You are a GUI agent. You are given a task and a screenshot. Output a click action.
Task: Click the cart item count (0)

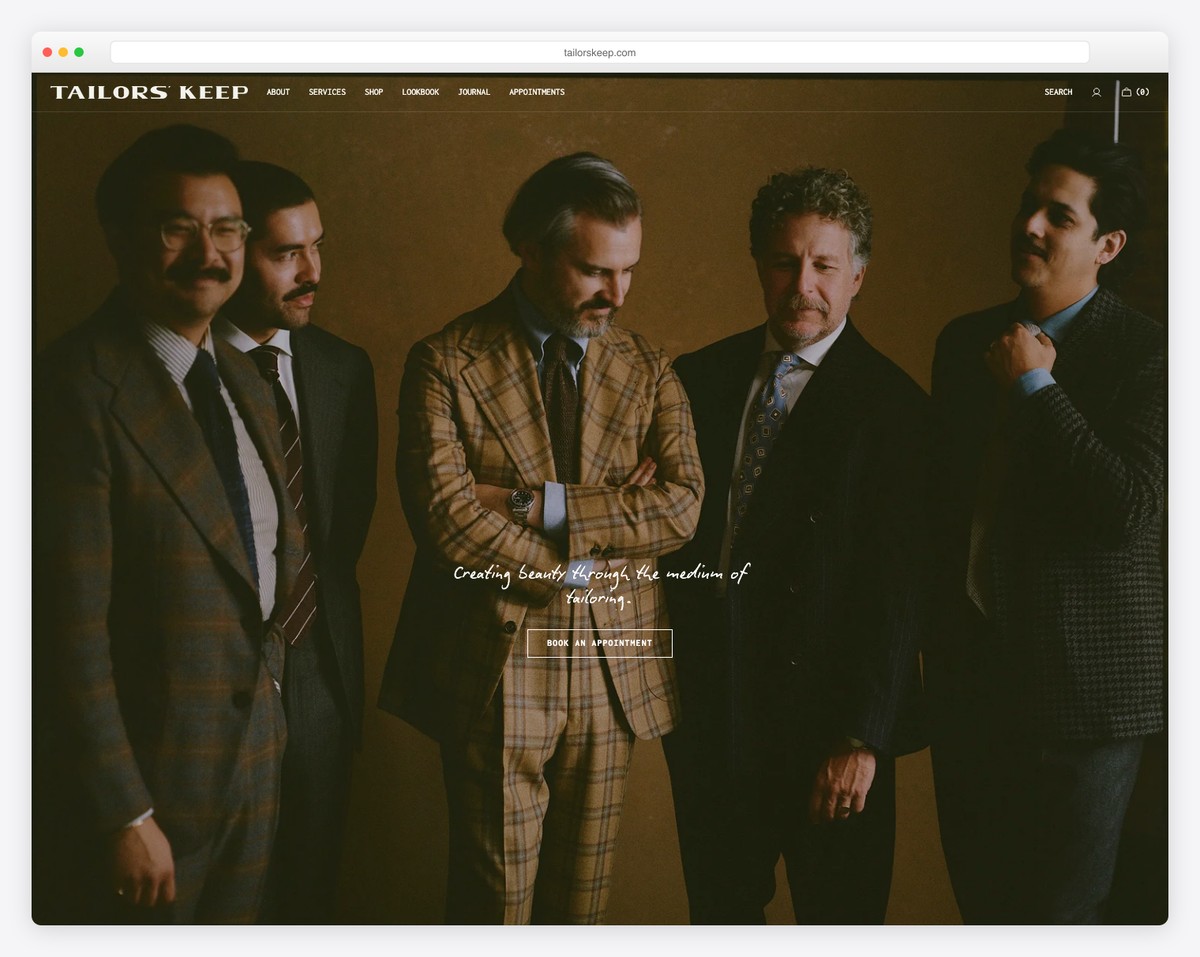tap(1142, 92)
